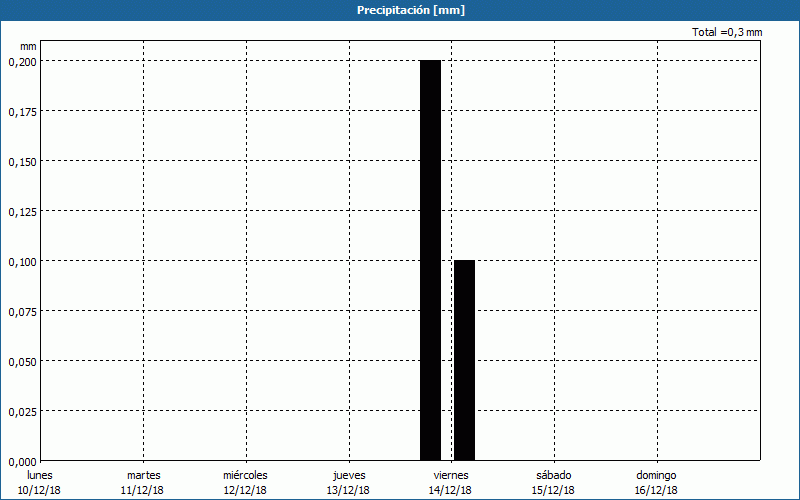Click the 14/12/18 date label
The width and height of the screenshot is (800, 500).
tap(450, 490)
